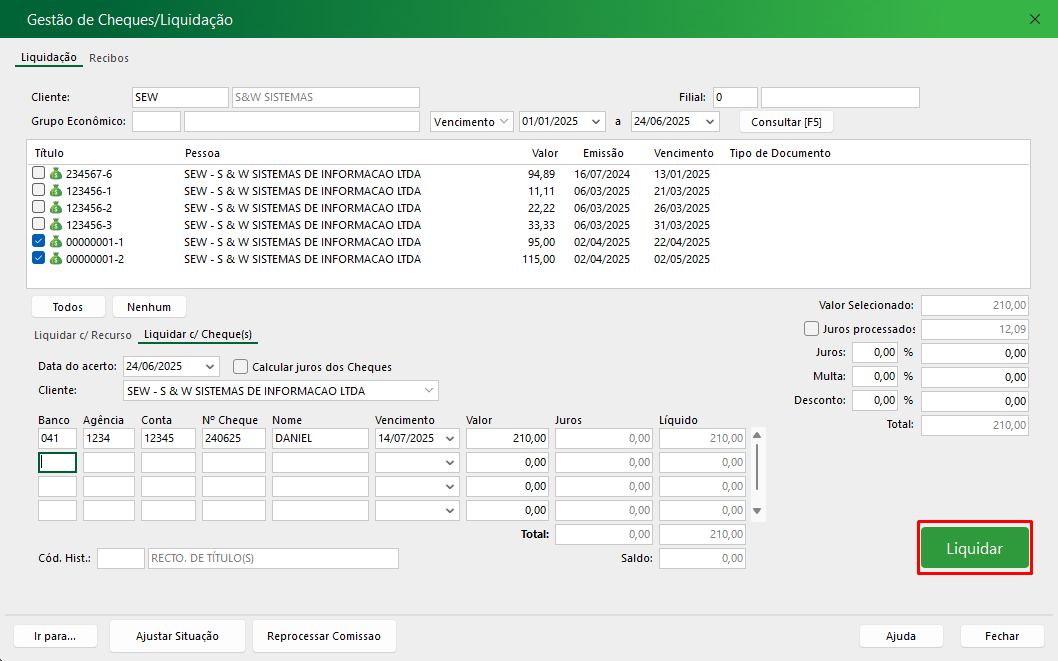Expand the Data do acerto date picker

(209, 367)
